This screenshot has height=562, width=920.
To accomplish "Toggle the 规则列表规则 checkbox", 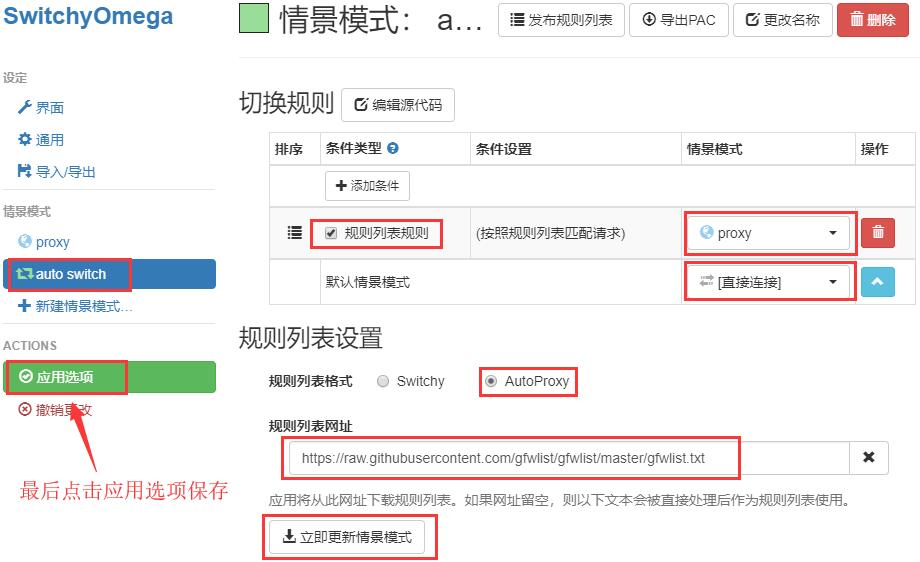I will (331, 234).
